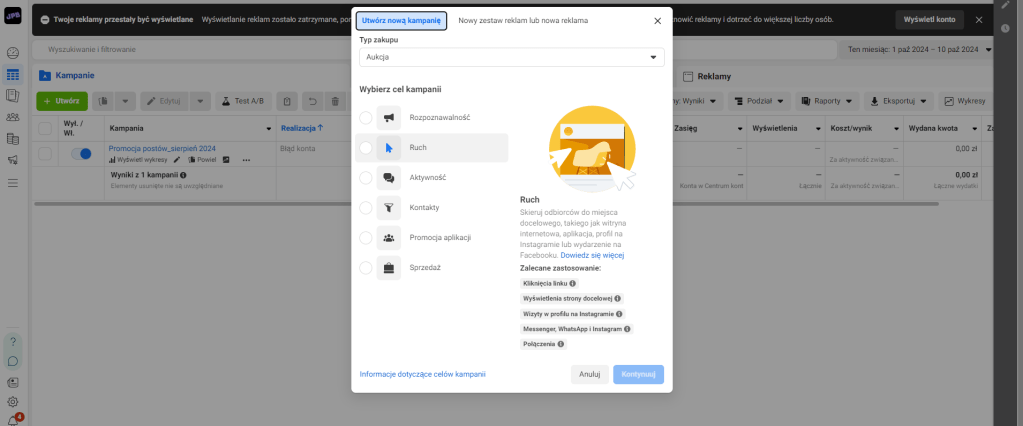
Task: Open notifications bell with badge
Action: click(x=12, y=421)
